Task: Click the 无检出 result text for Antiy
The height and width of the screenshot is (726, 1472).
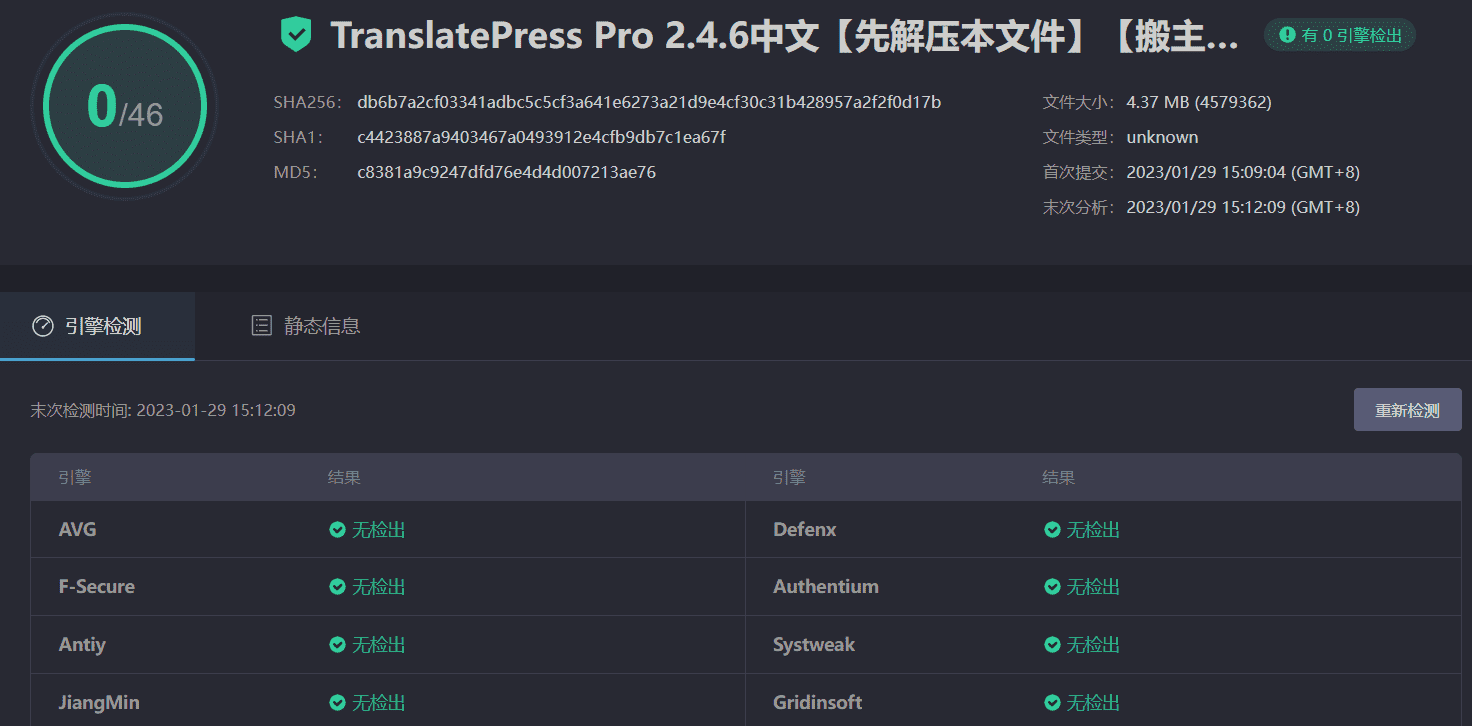Action: click(379, 645)
